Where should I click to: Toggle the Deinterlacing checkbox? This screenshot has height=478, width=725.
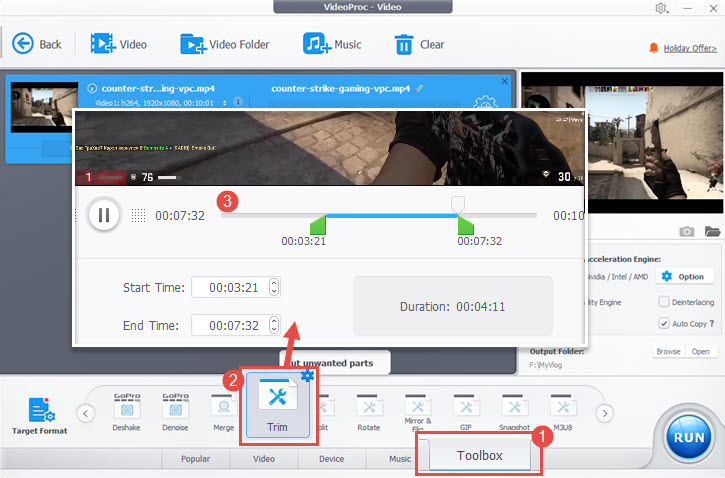(x=664, y=302)
